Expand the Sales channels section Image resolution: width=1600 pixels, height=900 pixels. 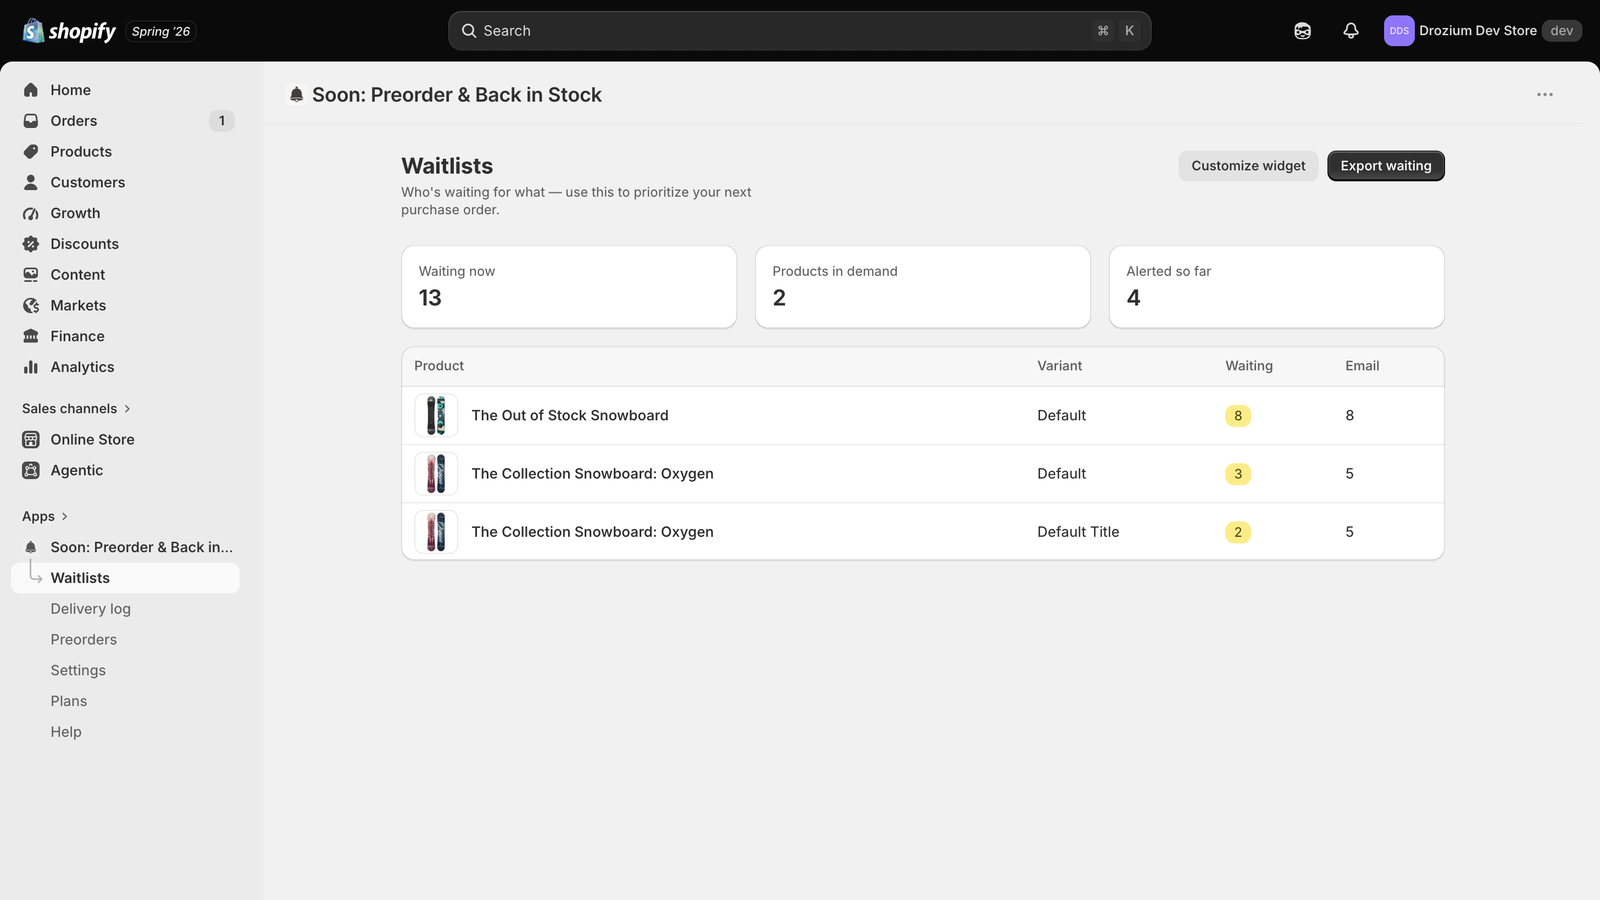[77, 409]
